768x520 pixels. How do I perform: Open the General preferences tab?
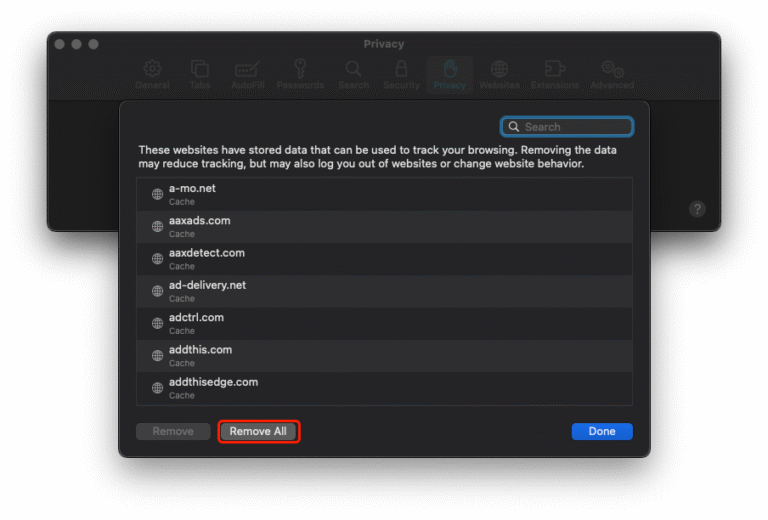tap(152, 75)
